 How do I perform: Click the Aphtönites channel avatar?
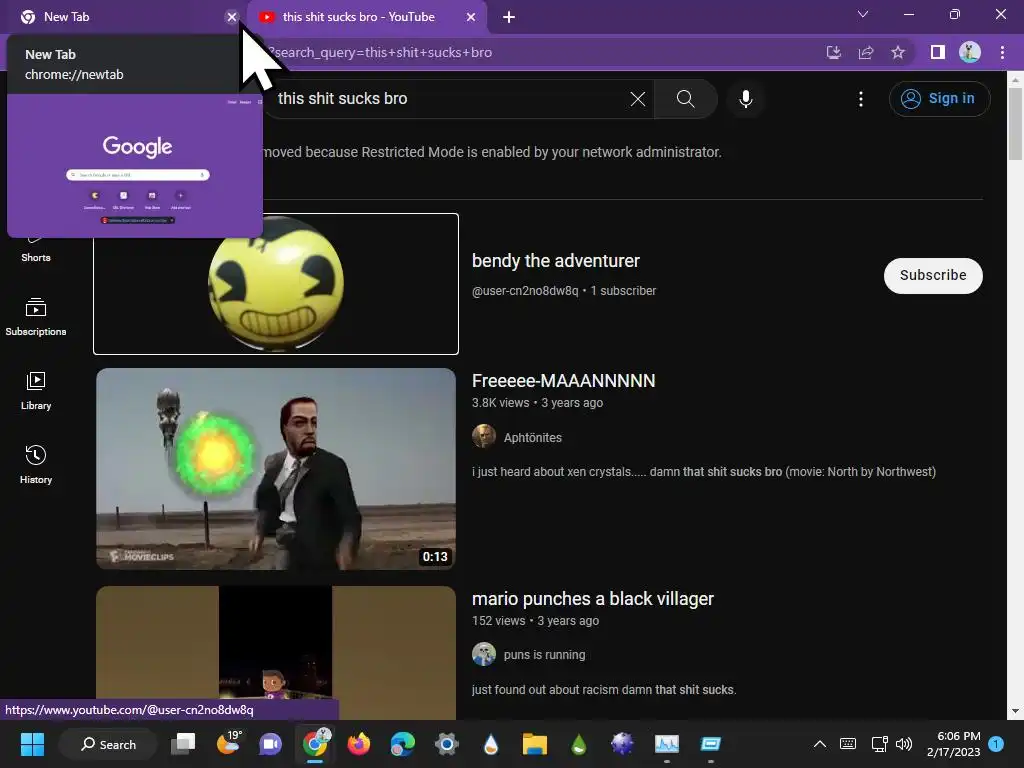pos(484,436)
